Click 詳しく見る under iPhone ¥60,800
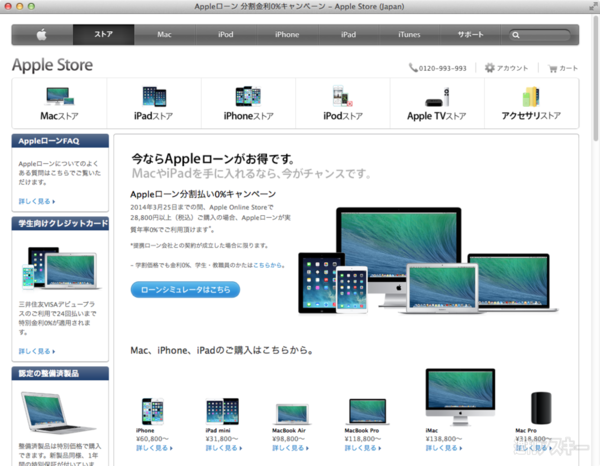This screenshot has height=466, width=600. pos(154,448)
